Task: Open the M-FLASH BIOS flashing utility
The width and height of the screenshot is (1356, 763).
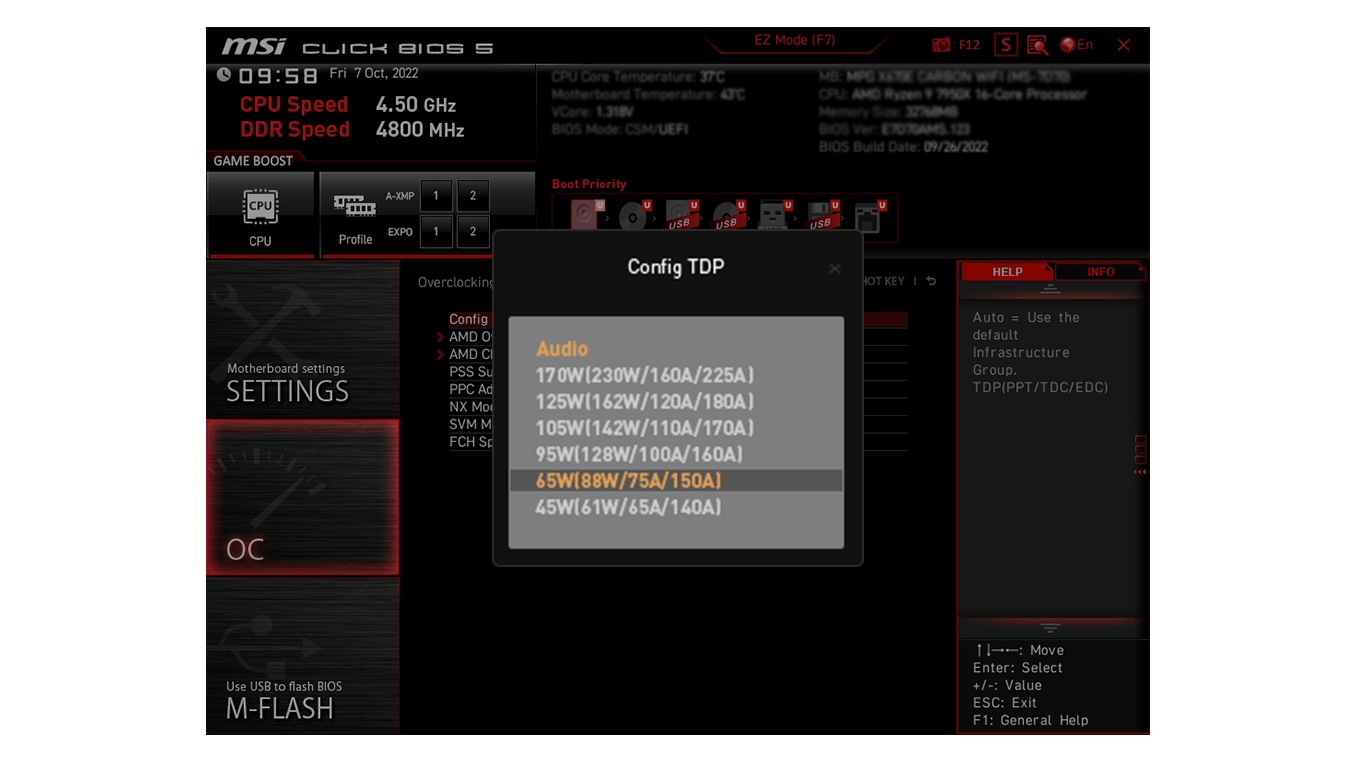Action: point(302,655)
